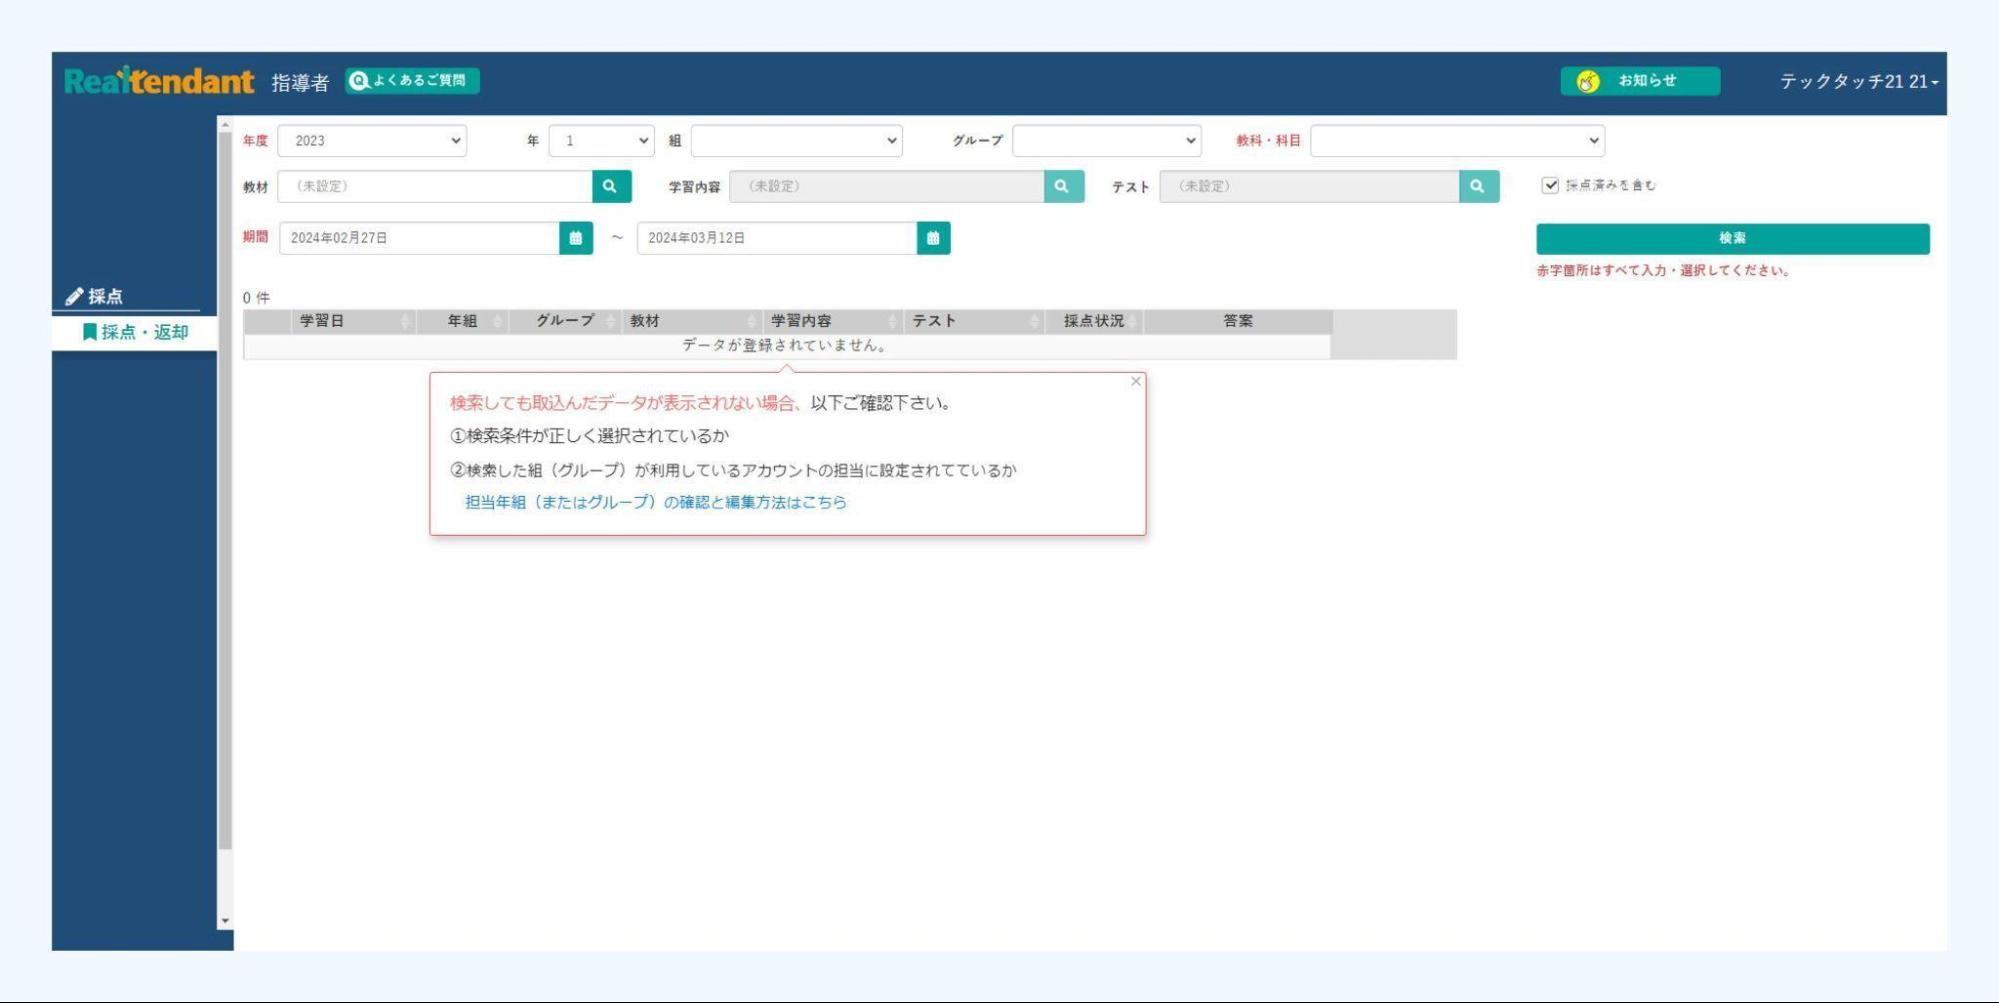This screenshot has height=1003, width=1999.
Task: Open the start date calendar picker
Action: tap(575, 238)
